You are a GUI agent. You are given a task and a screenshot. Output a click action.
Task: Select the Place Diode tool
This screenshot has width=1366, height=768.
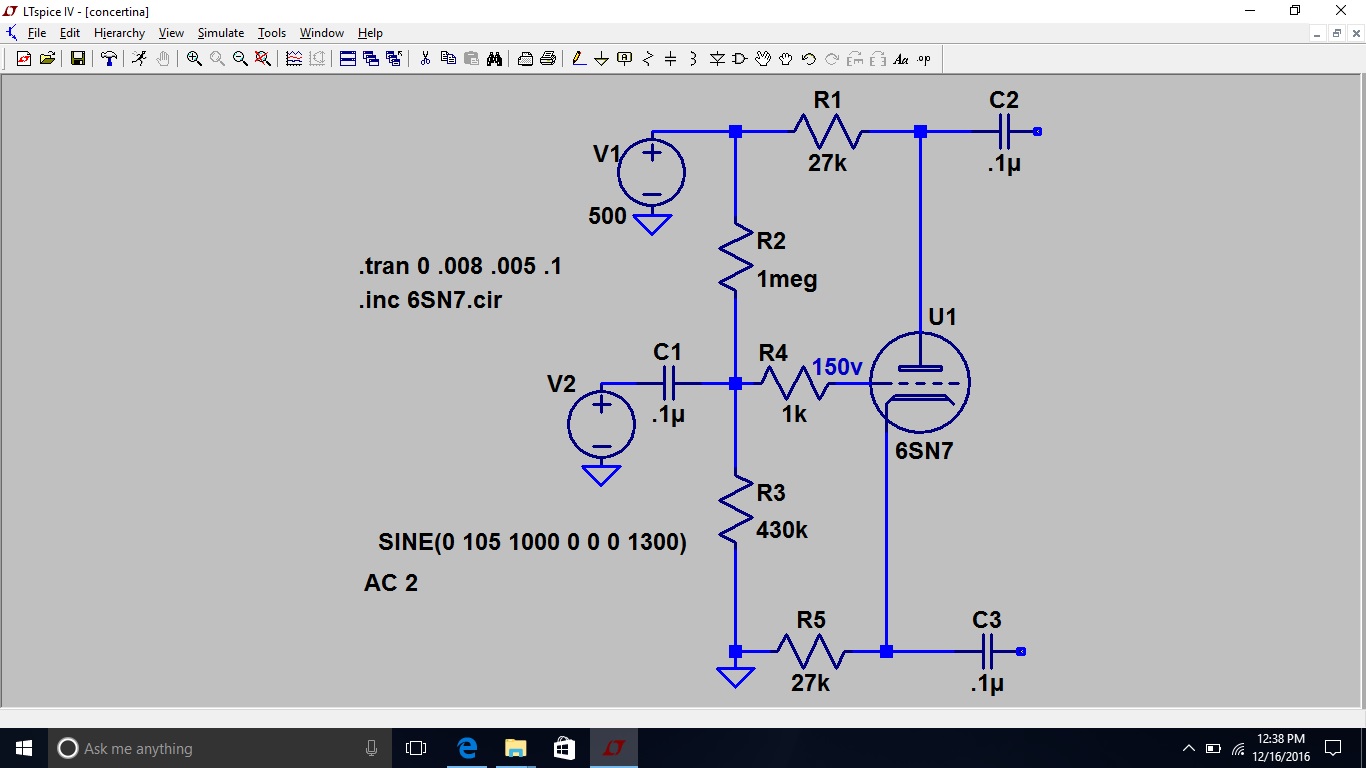(x=717, y=59)
